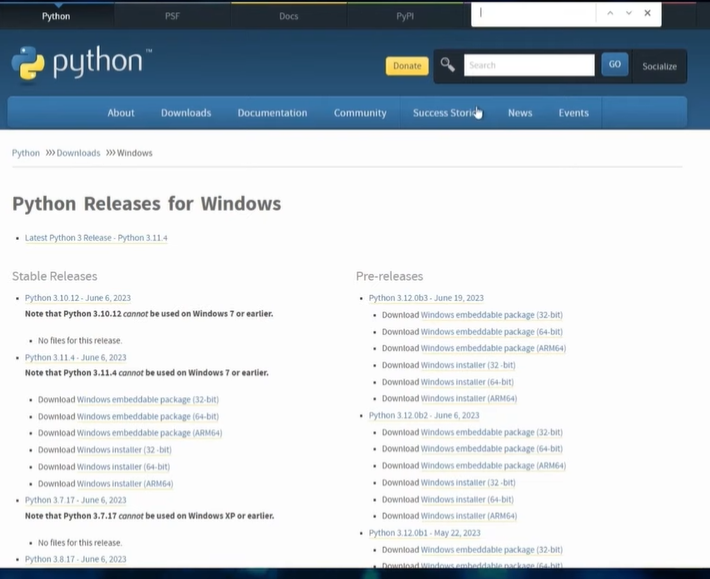Click the Python logo image
Image resolution: width=710 pixels, height=579 pixels.
tap(82, 64)
